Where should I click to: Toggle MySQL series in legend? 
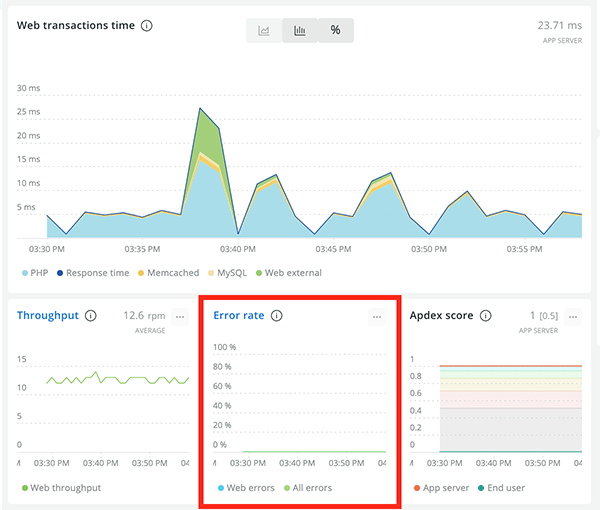click(227, 273)
